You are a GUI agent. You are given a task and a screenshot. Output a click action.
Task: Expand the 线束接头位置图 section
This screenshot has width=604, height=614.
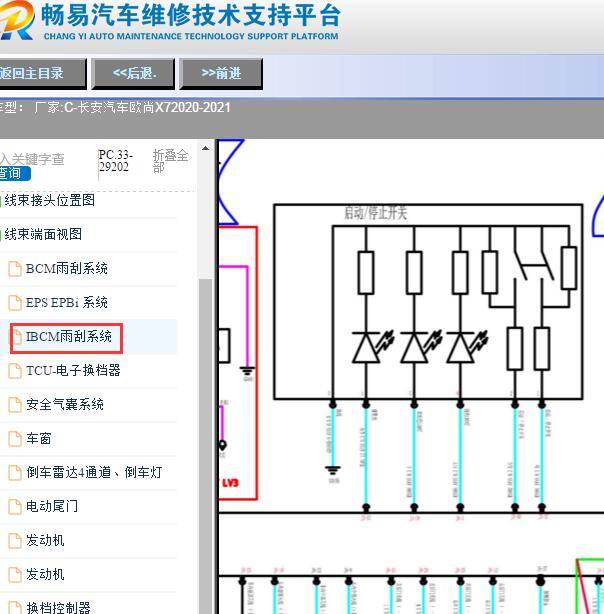pos(50,200)
